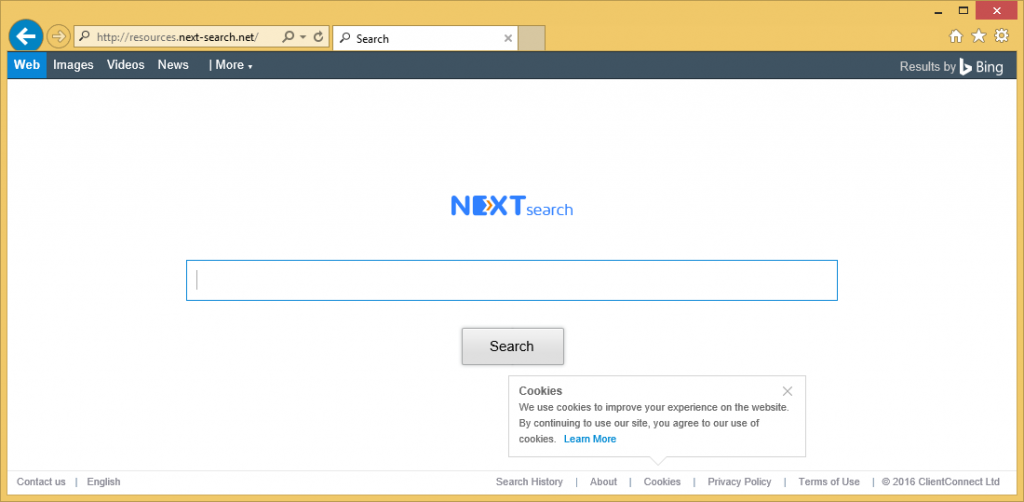Click the Home icon in browser toolbar
The image size is (1024, 502).
click(x=955, y=37)
